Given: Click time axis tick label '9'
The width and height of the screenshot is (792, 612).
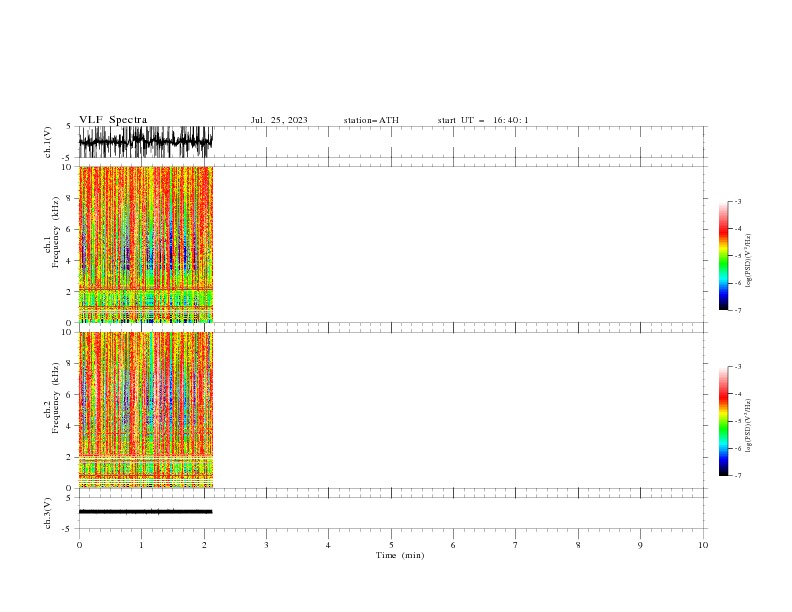Looking at the screenshot, I should coord(640,545).
